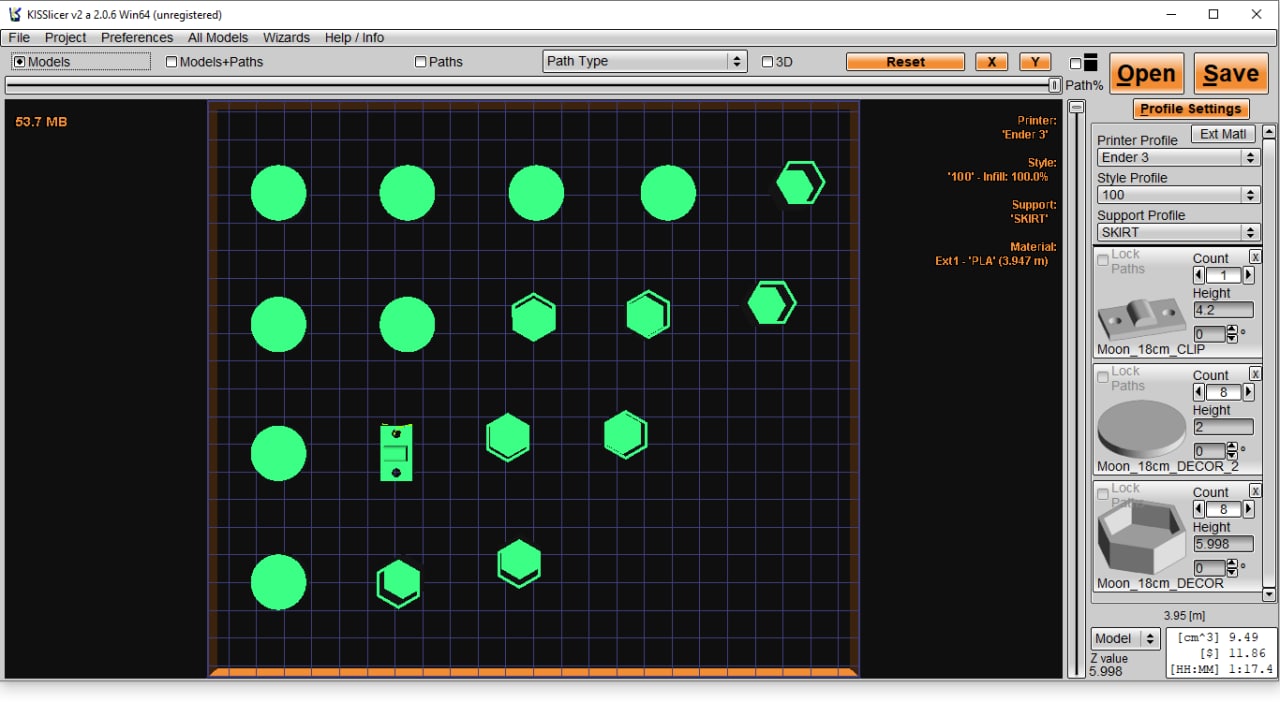Remove Moon_18cm_DECOR hexagon model with x button
Viewport: 1280px width, 702px height.
pyautogui.click(x=1256, y=491)
